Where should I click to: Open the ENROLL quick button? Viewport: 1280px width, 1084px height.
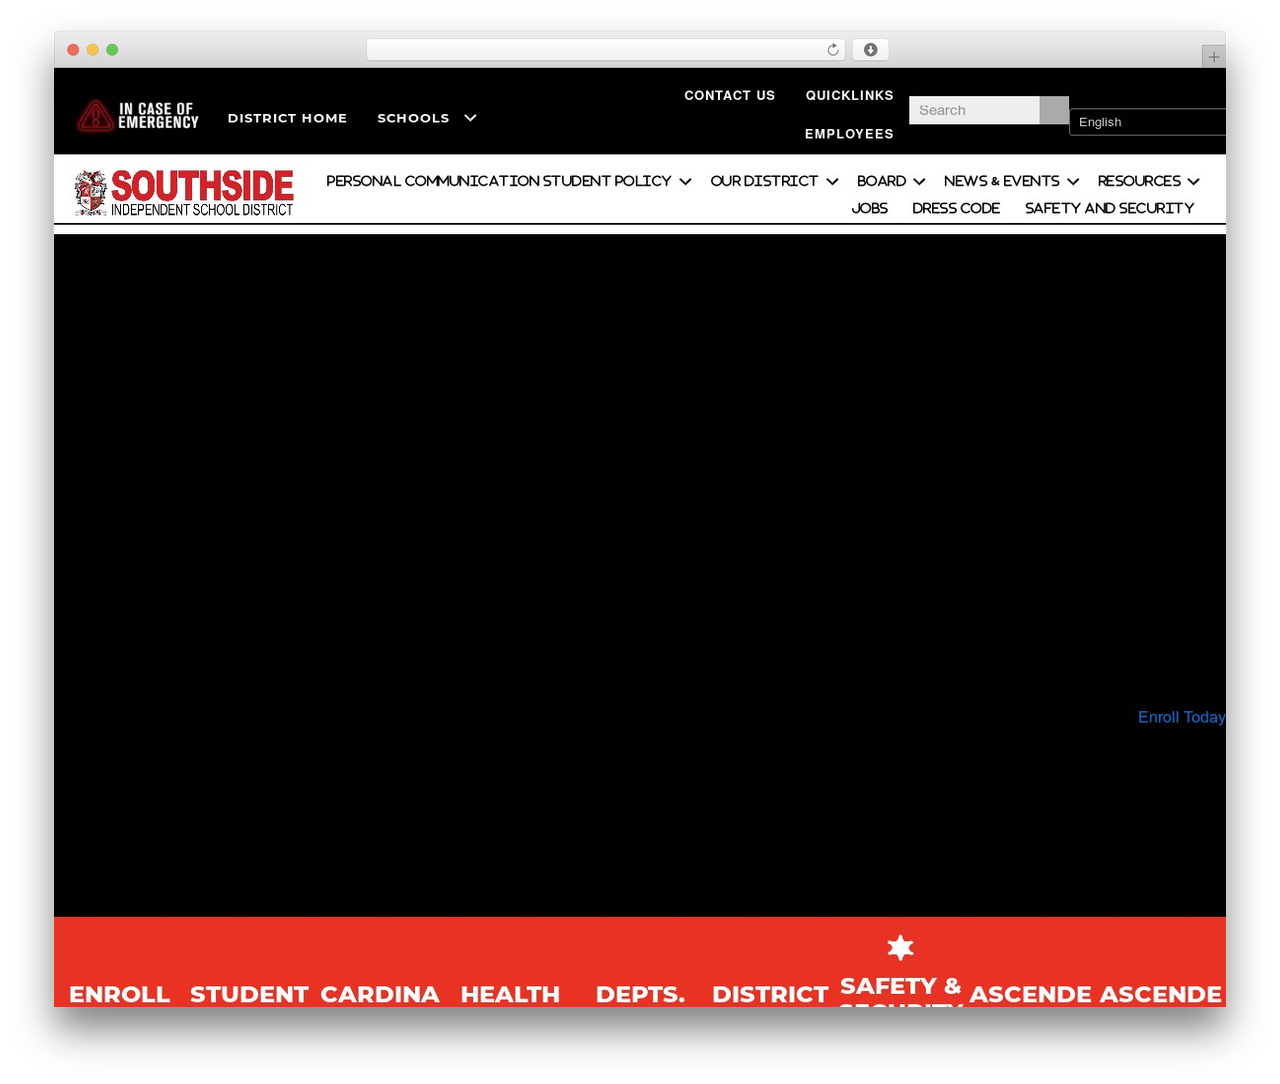pyautogui.click(x=119, y=994)
